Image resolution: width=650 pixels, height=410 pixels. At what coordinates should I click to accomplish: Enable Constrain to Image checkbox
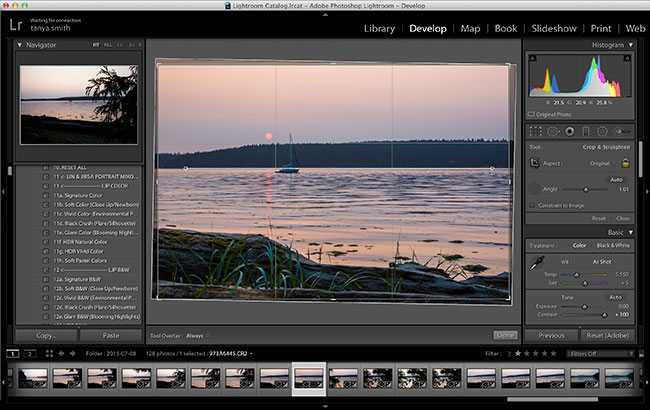pyautogui.click(x=532, y=205)
